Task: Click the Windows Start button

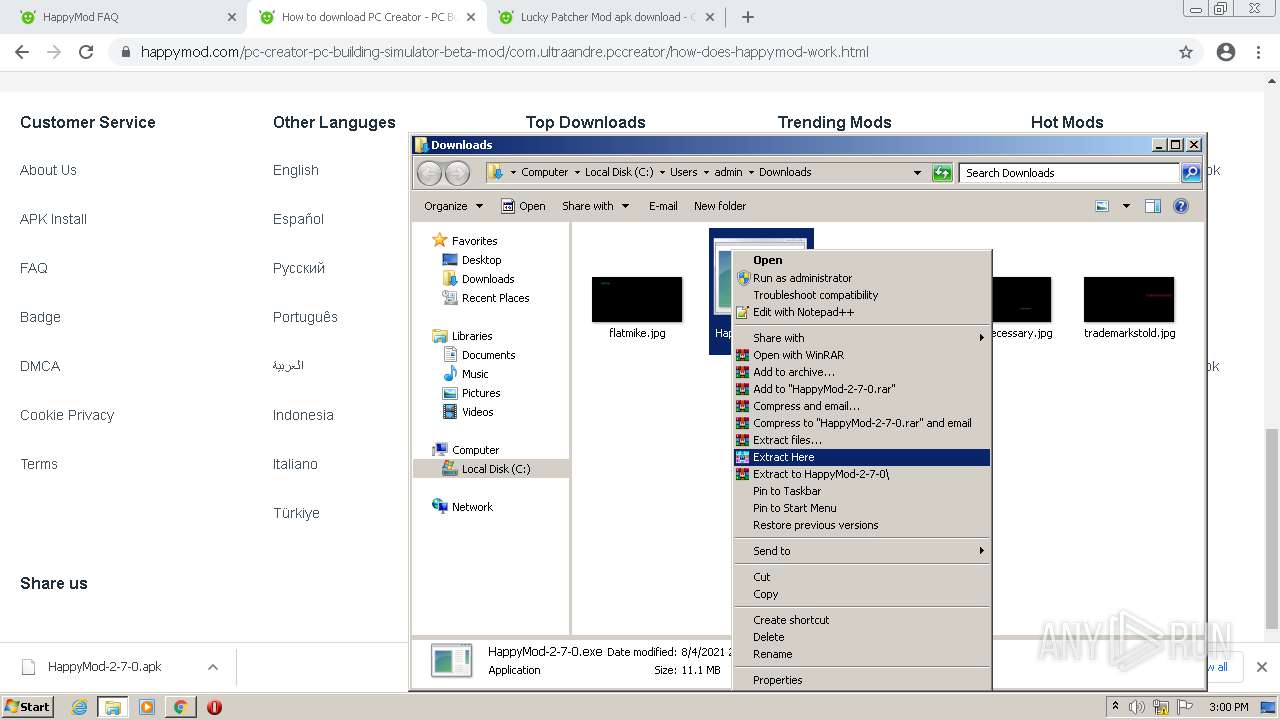Action: (28, 707)
